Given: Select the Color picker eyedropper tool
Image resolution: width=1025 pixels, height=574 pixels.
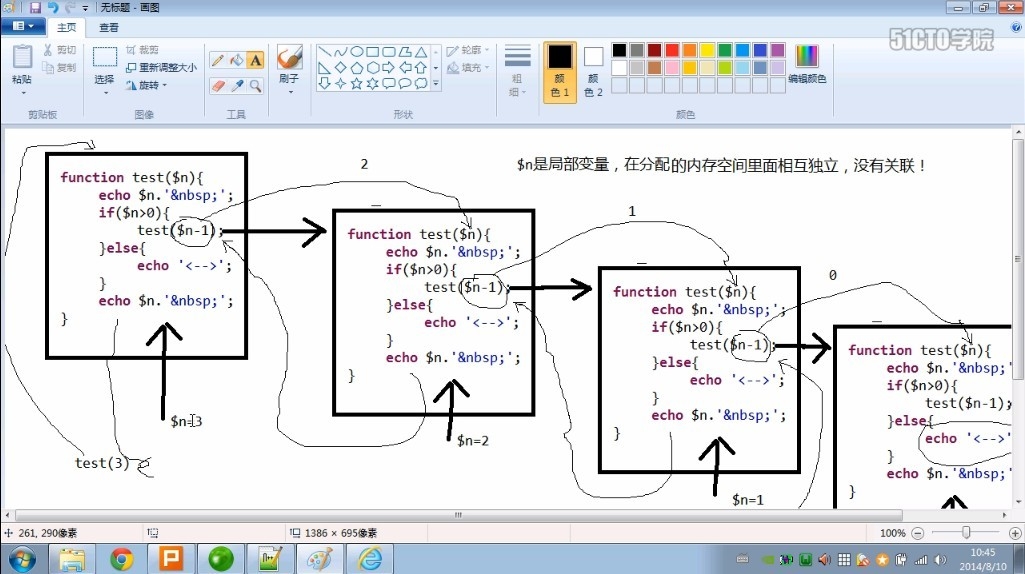Looking at the screenshot, I should [237, 86].
